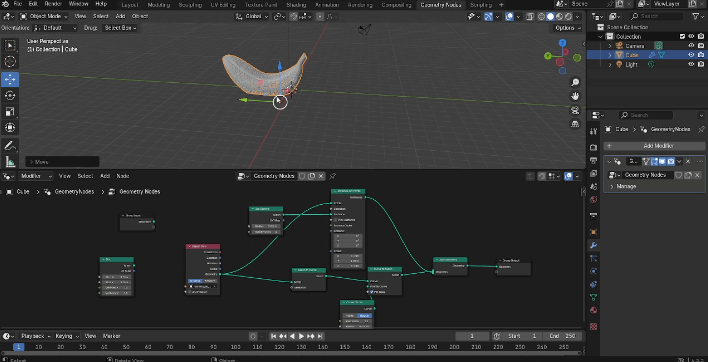The image size is (708, 362).
Task: Select the Measure tool
Action: 10,161
